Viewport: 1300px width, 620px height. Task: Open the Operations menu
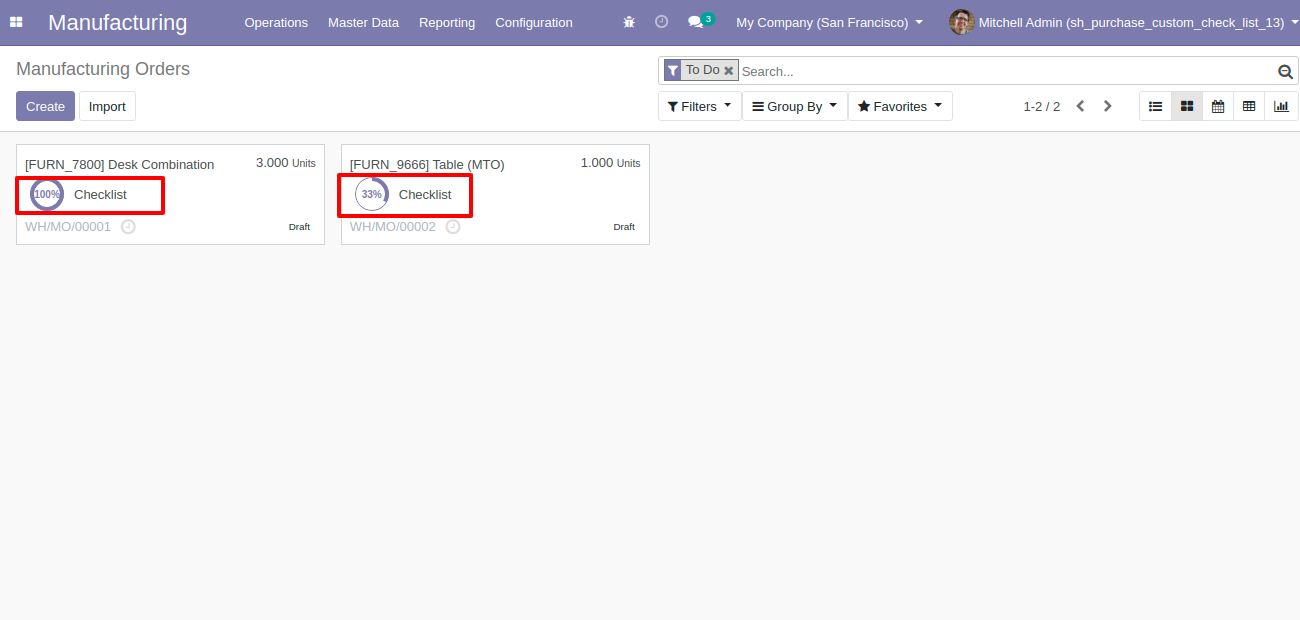click(276, 22)
